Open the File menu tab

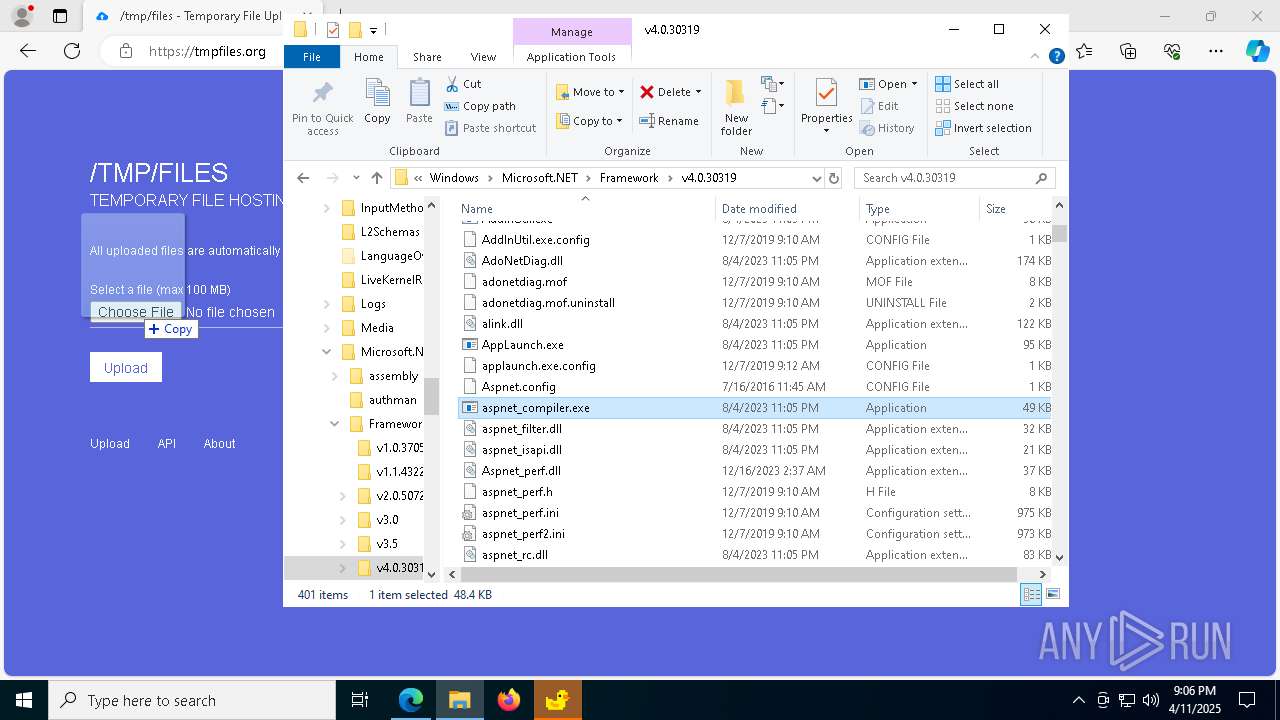pos(312,57)
